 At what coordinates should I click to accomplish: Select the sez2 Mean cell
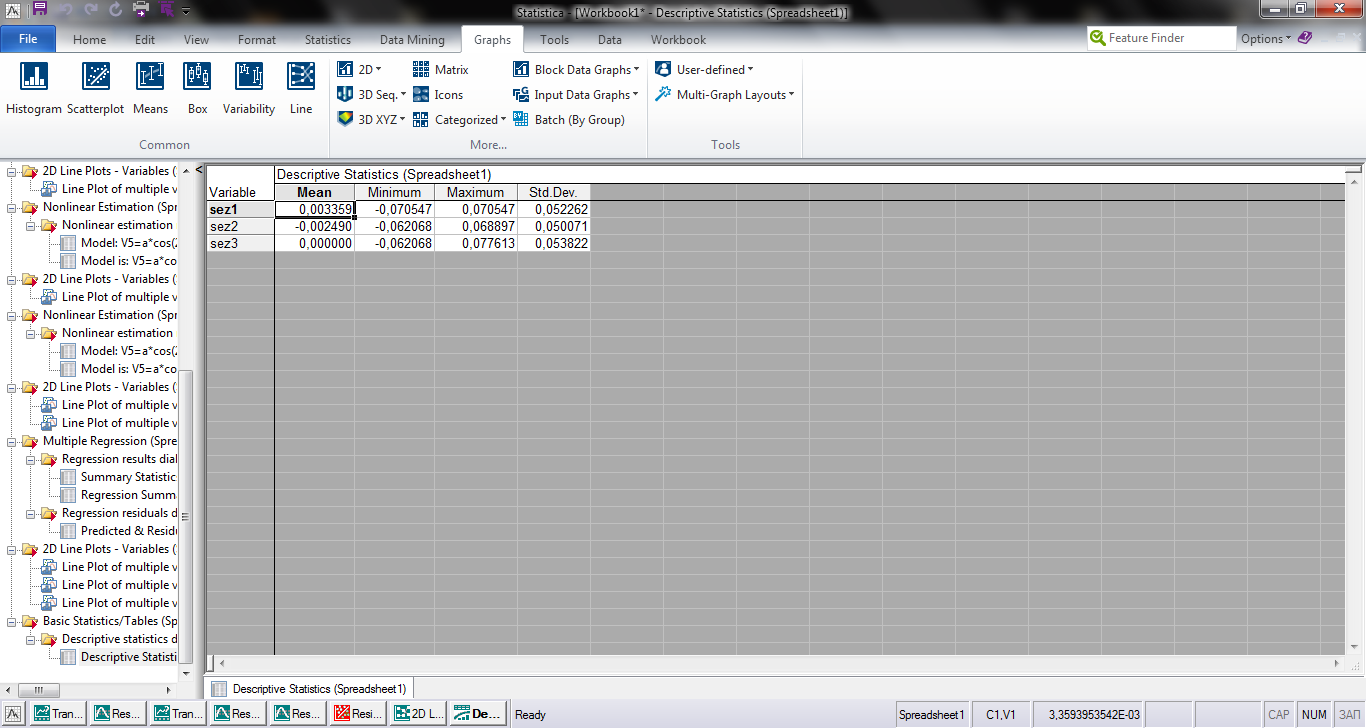tap(314, 227)
